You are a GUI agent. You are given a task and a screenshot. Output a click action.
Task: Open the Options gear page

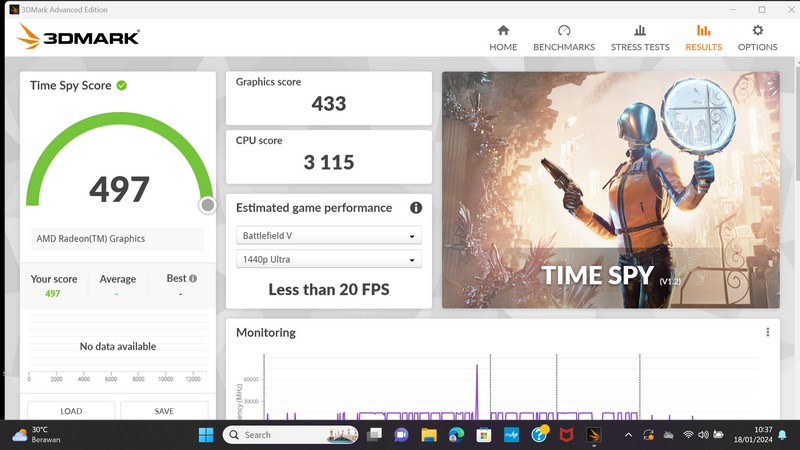pyautogui.click(x=757, y=38)
